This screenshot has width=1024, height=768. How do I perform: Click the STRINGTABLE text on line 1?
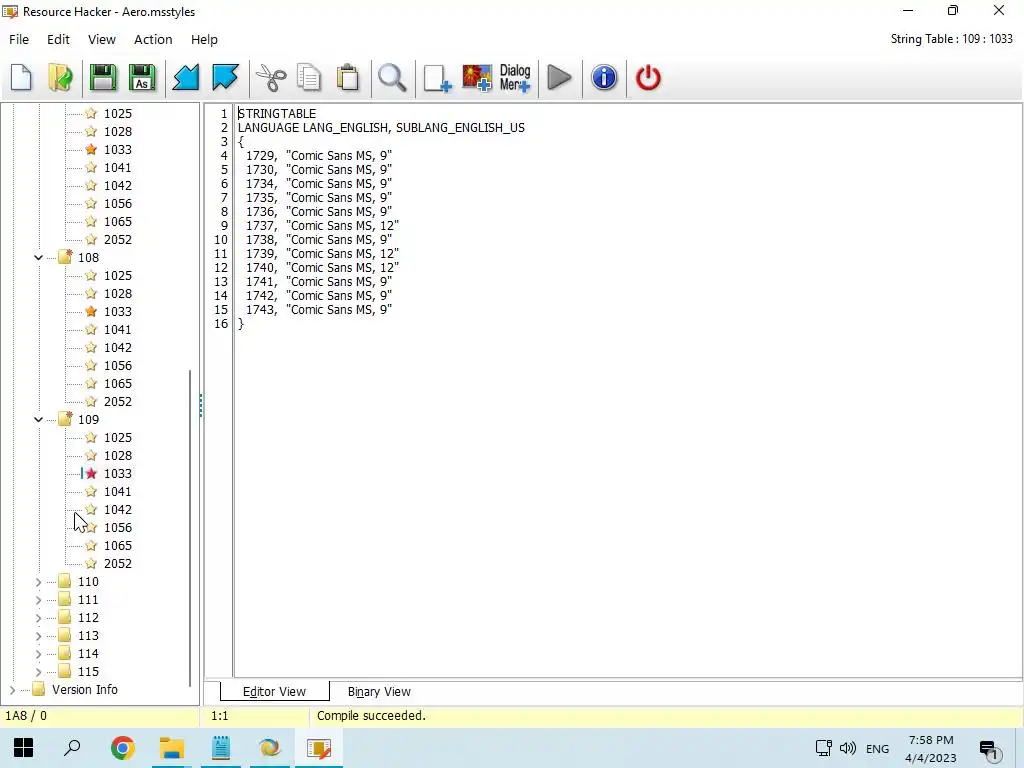coord(277,114)
